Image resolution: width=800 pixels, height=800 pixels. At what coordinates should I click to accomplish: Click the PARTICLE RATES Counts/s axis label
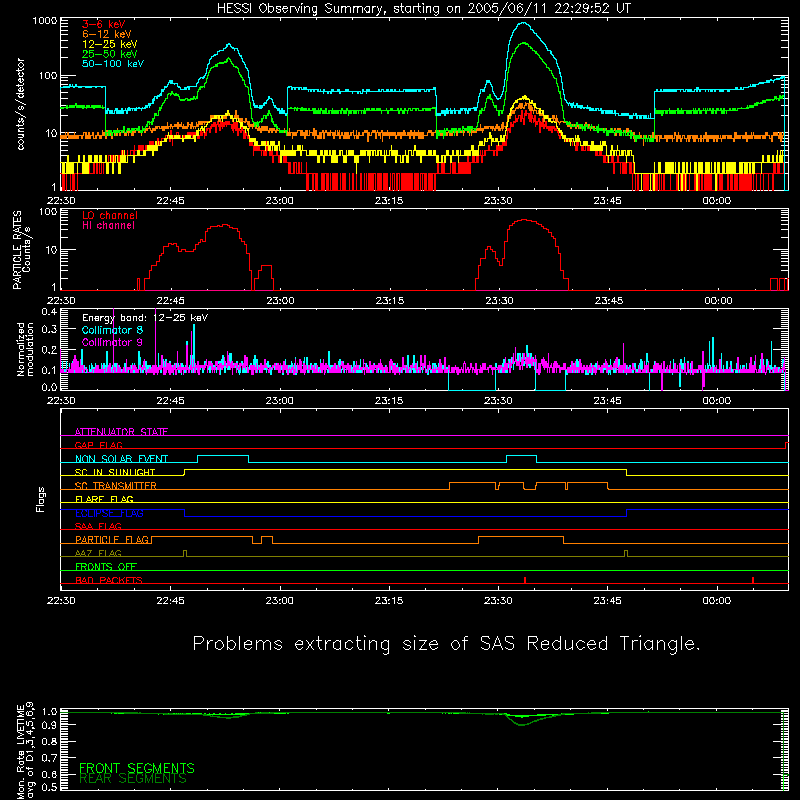click(21, 250)
